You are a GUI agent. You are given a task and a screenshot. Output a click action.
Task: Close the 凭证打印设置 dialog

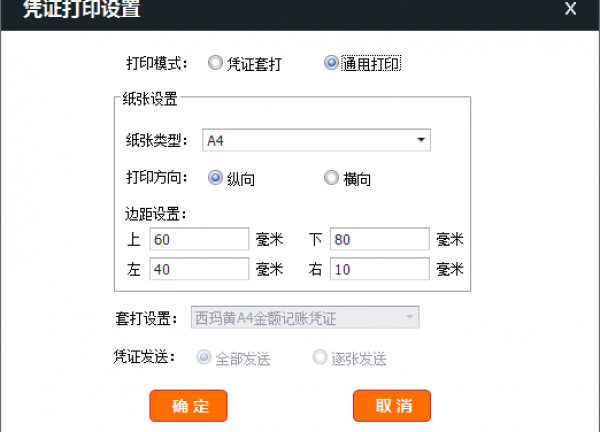(571, 10)
